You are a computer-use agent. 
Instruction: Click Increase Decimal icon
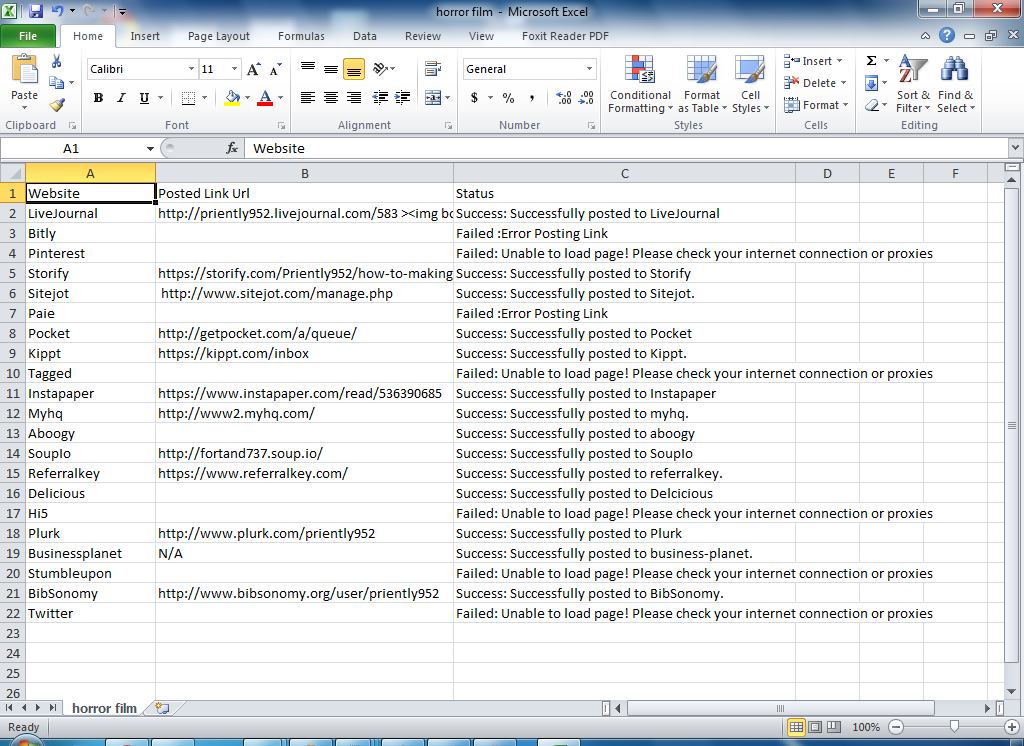[x=564, y=97]
